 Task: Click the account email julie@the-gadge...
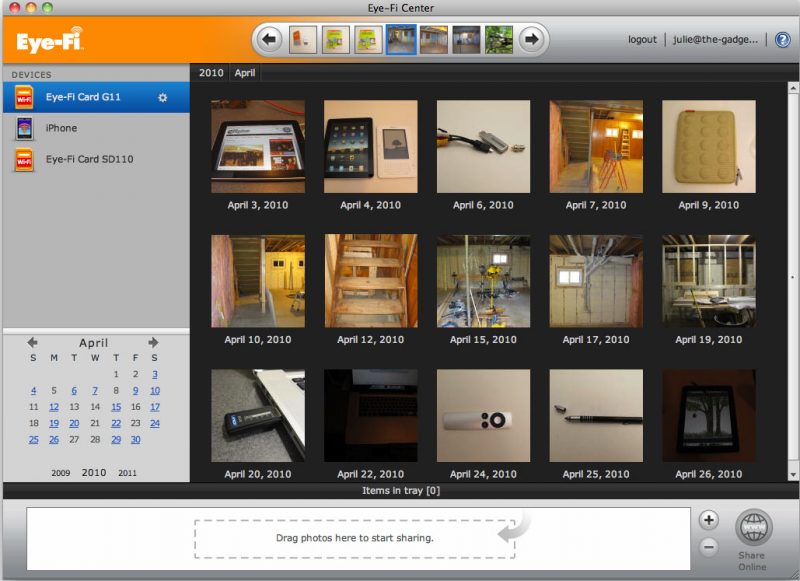[x=716, y=40]
